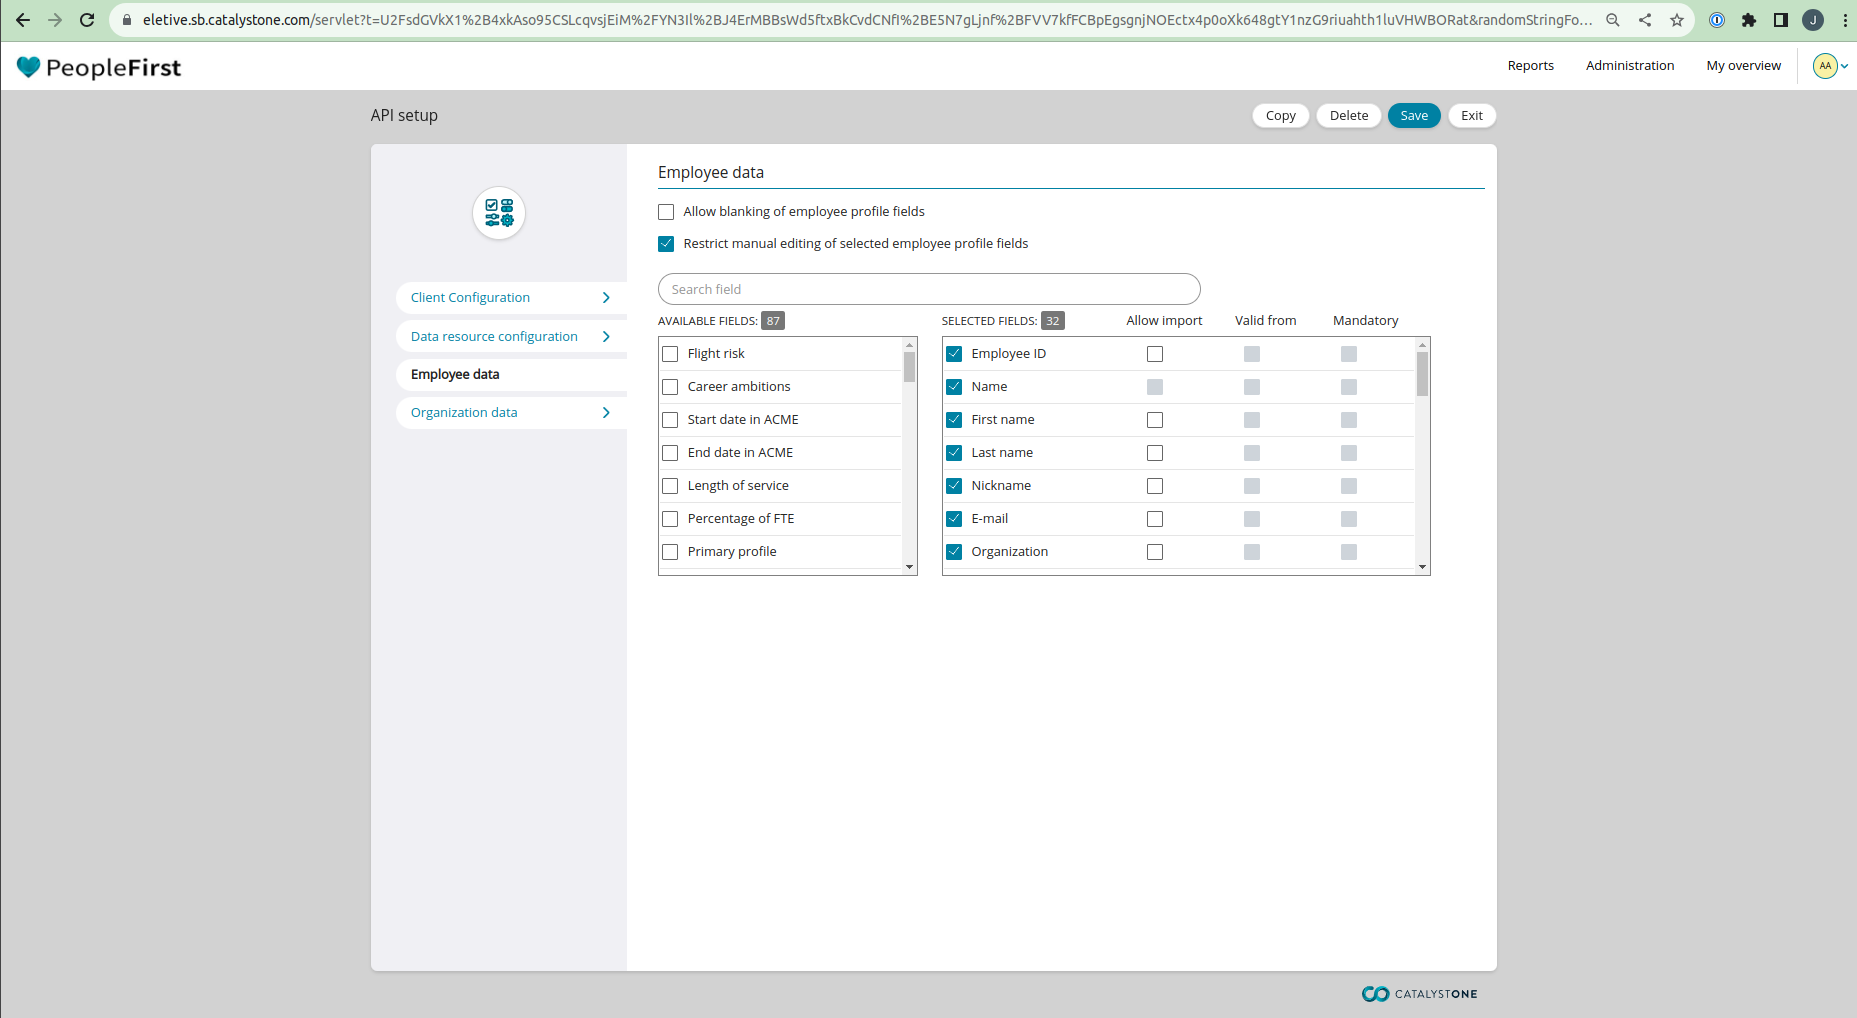Uncheck the Employee ID selected field
1857x1018 pixels.
(954, 354)
